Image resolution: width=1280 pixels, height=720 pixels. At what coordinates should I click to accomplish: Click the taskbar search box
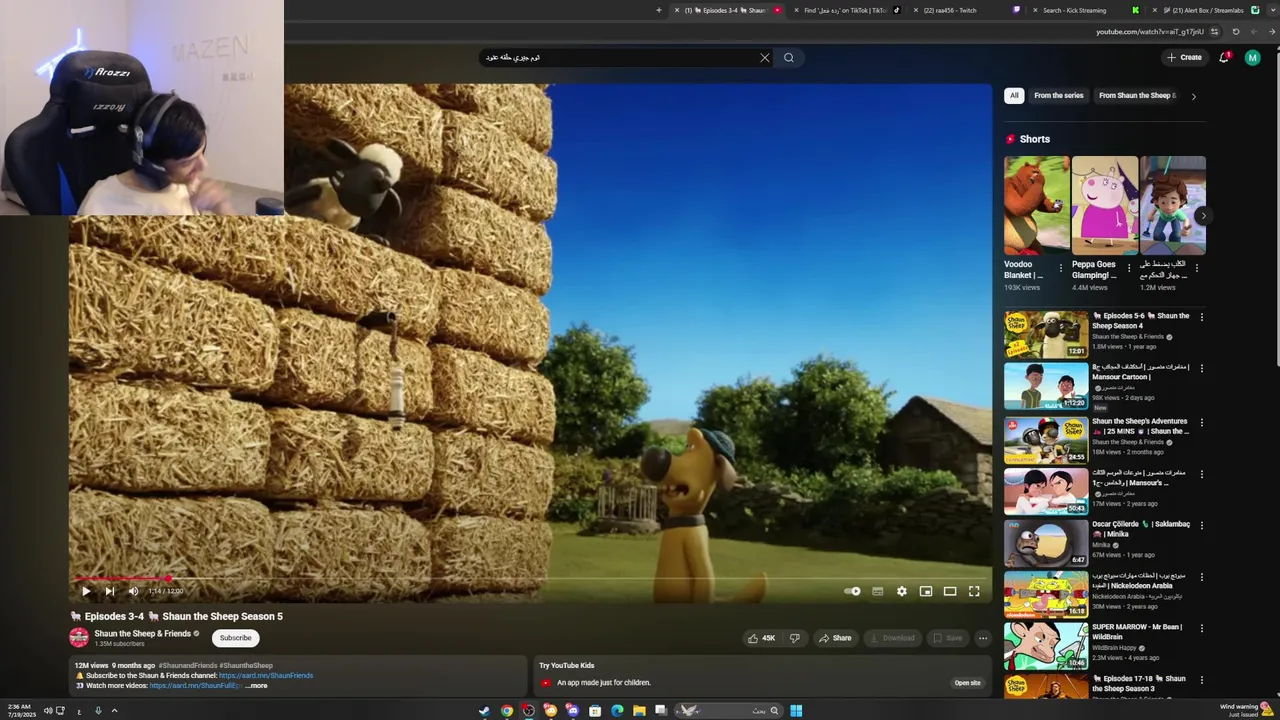click(x=727, y=711)
